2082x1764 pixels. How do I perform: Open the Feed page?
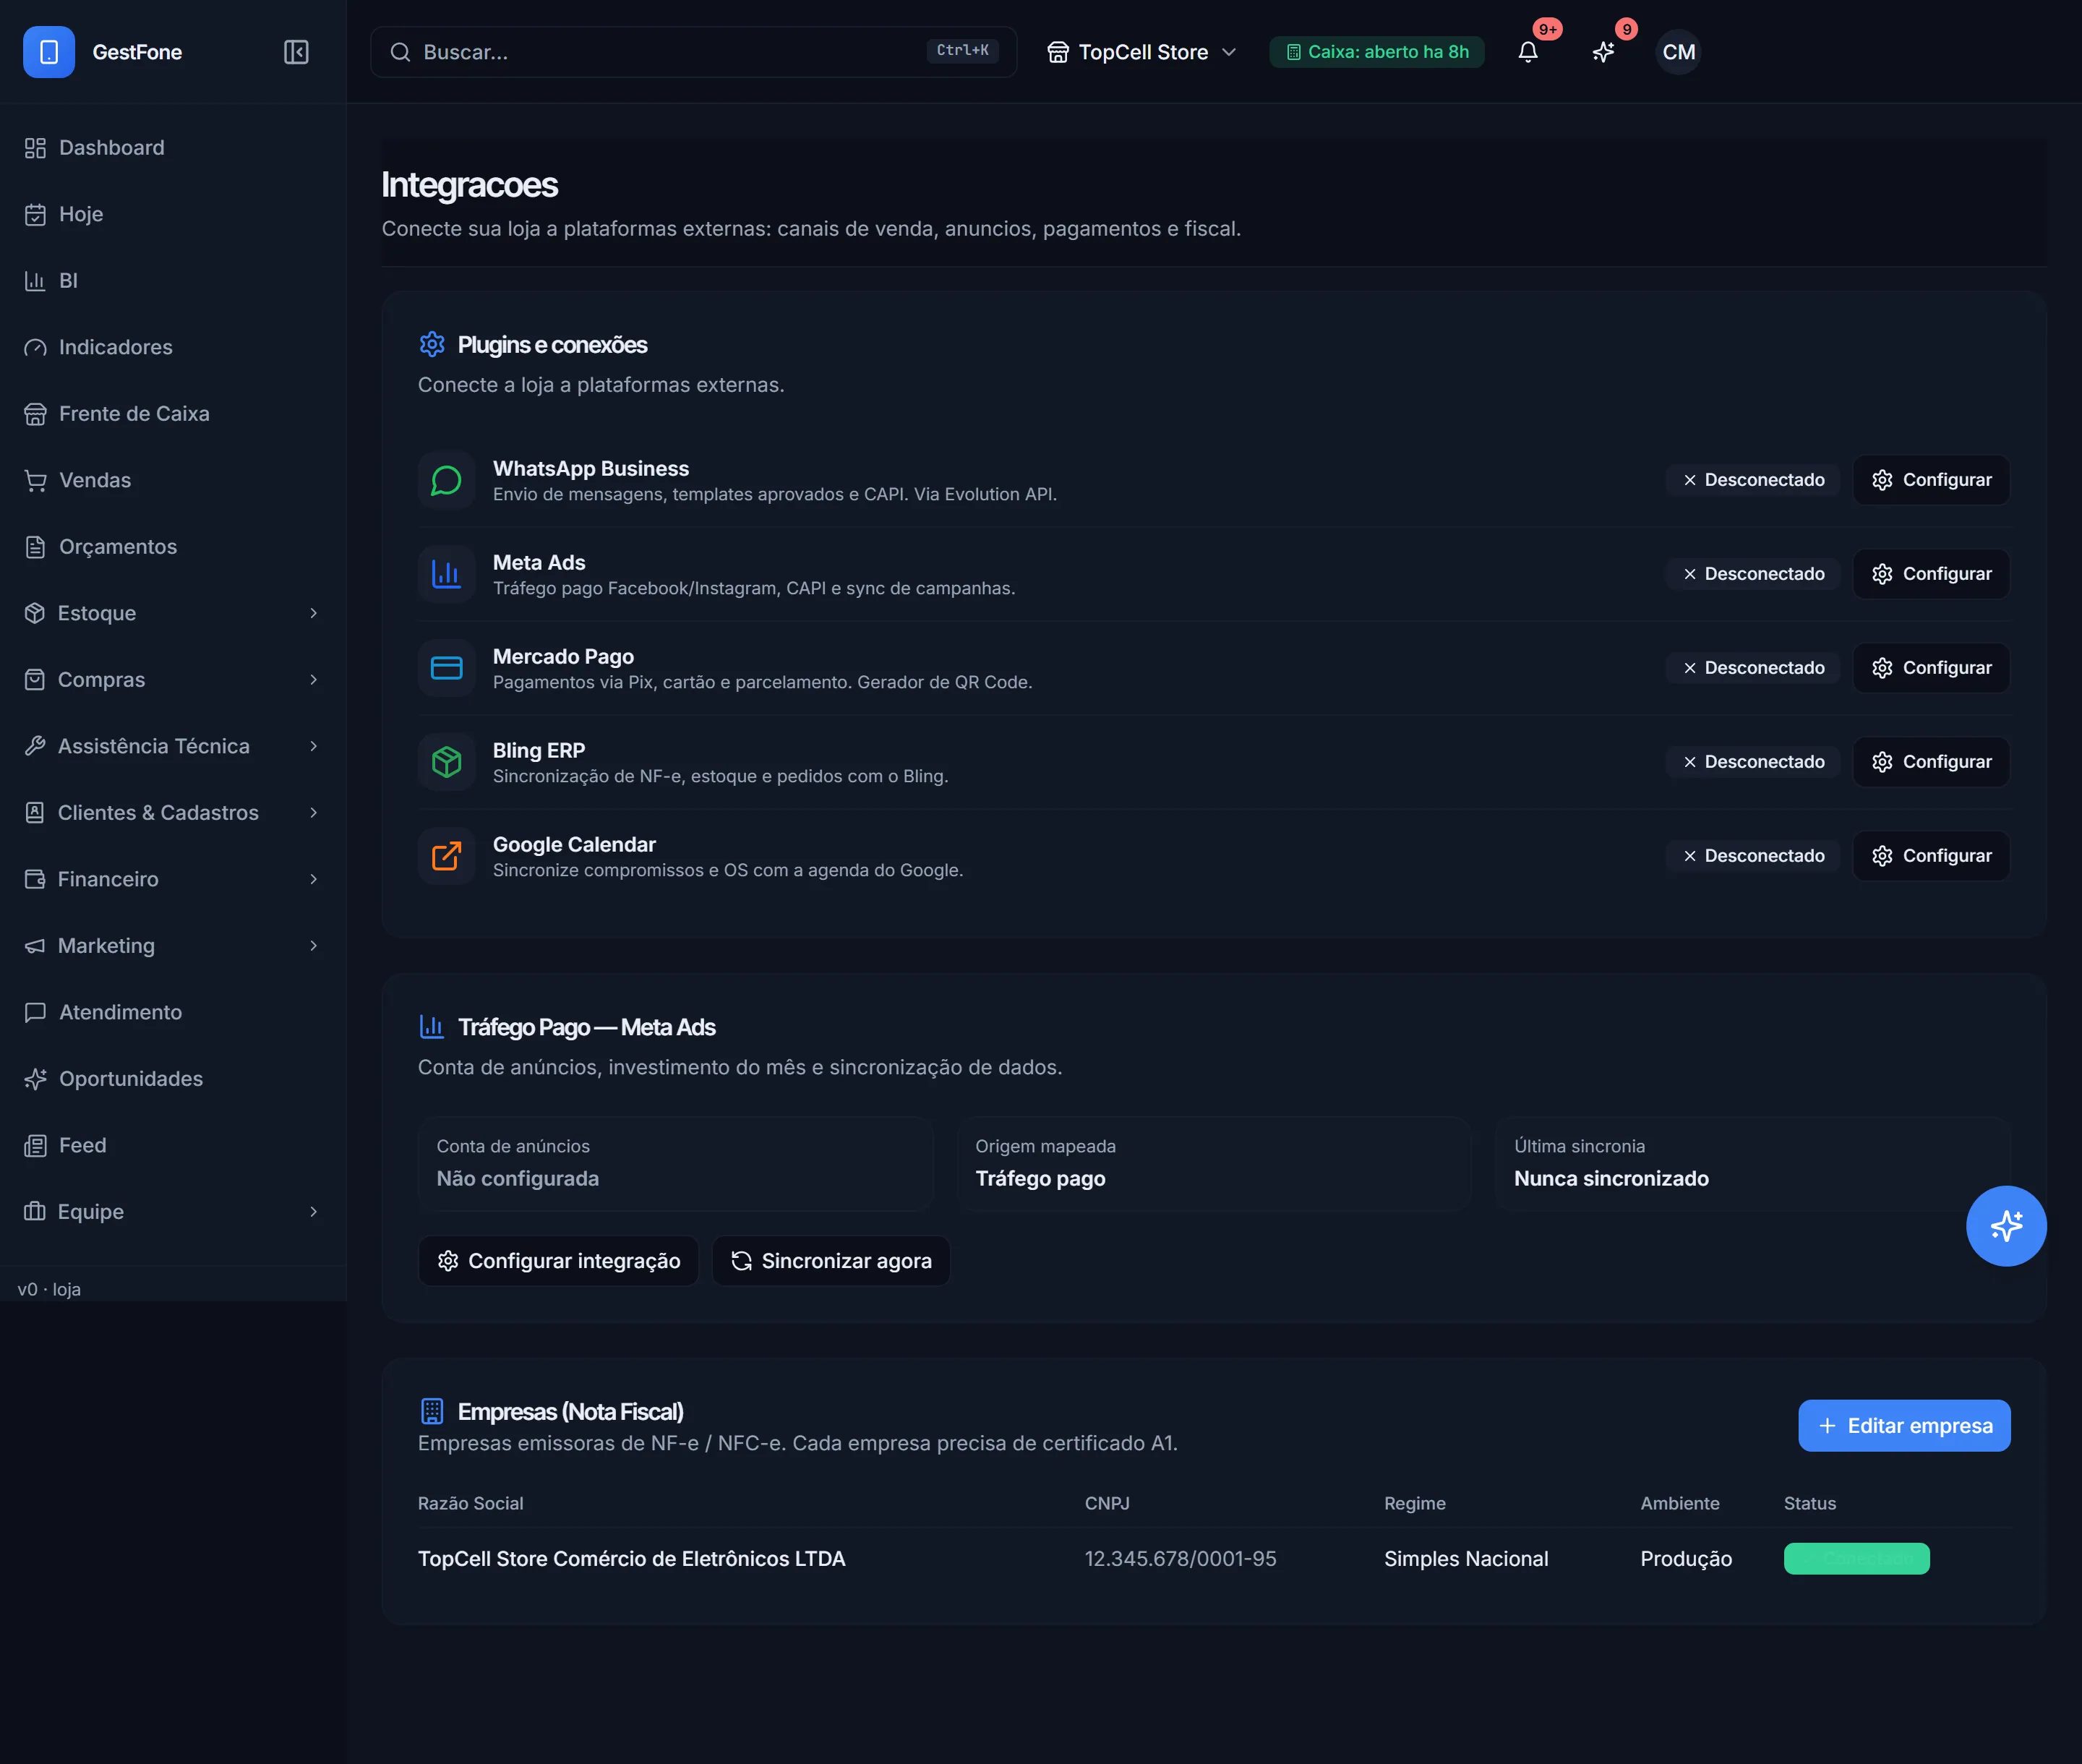tap(174, 1145)
